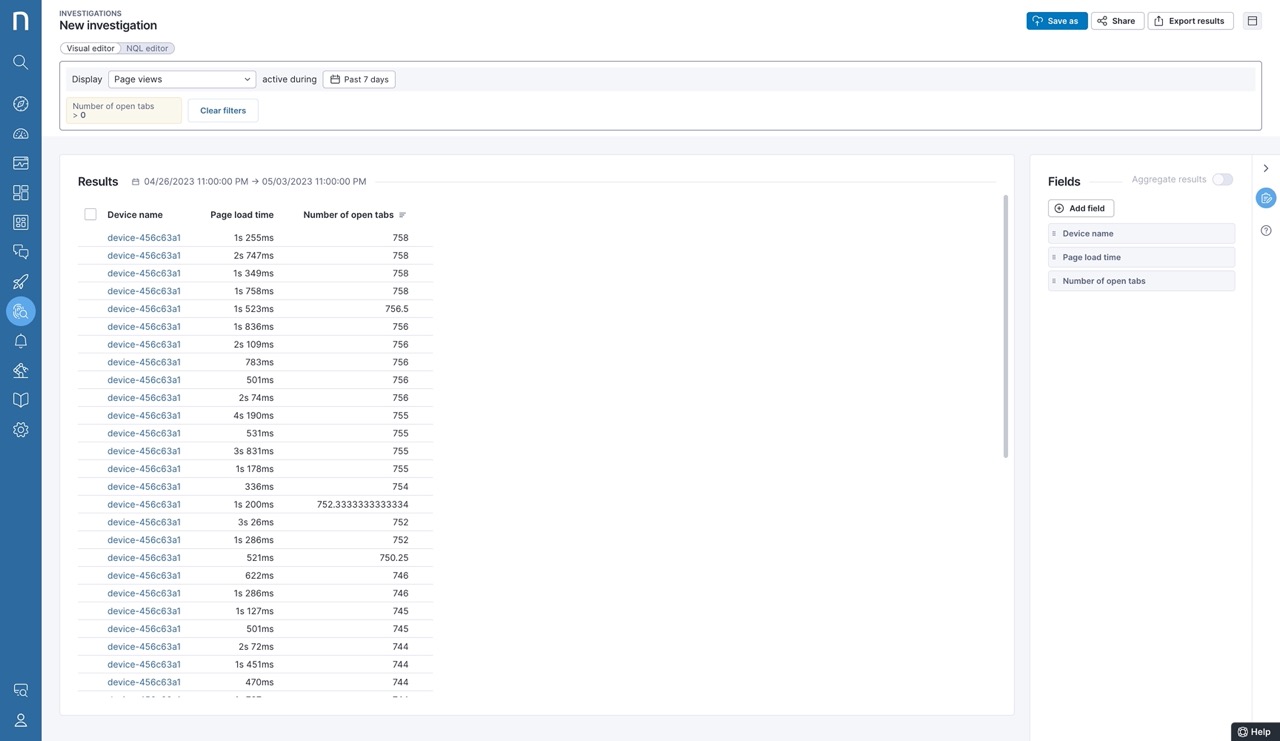Switch to the Visual editor tab
The image size is (1280, 741).
click(x=90, y=48)
